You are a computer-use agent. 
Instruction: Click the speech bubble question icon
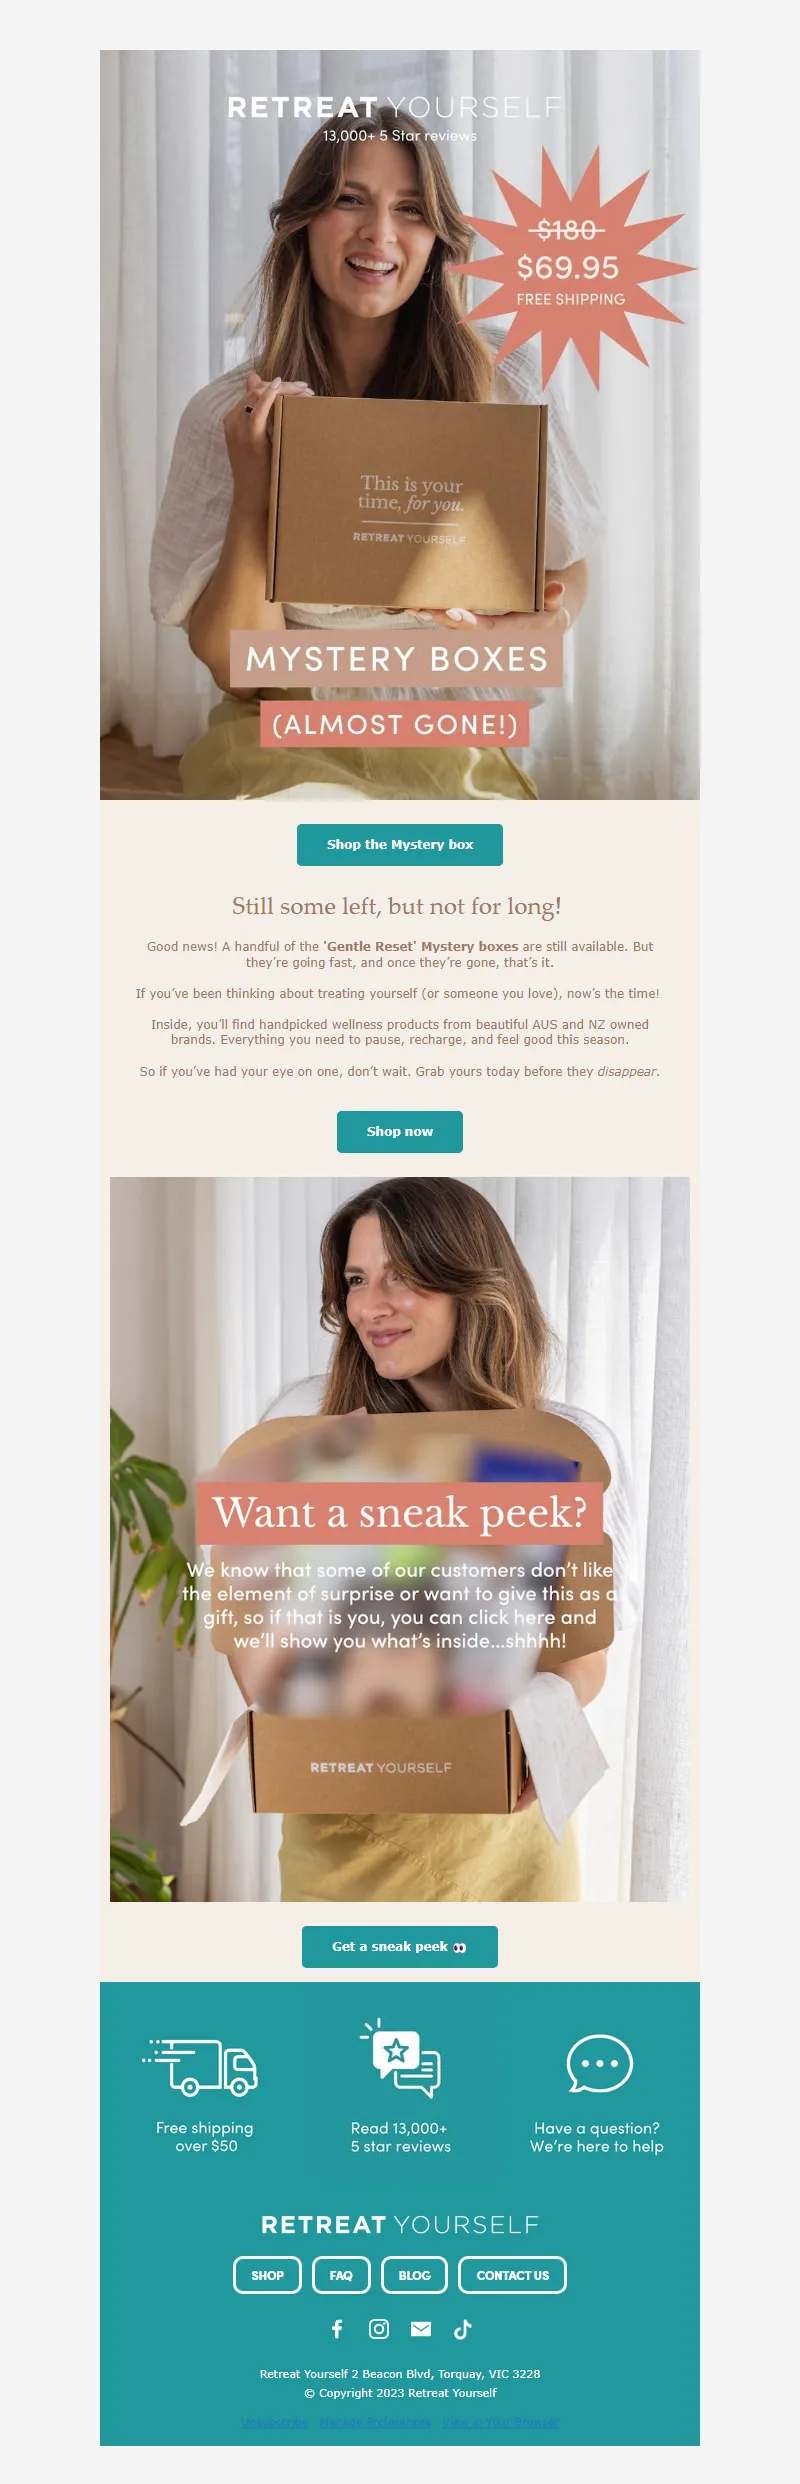(x=599, y=2063)
